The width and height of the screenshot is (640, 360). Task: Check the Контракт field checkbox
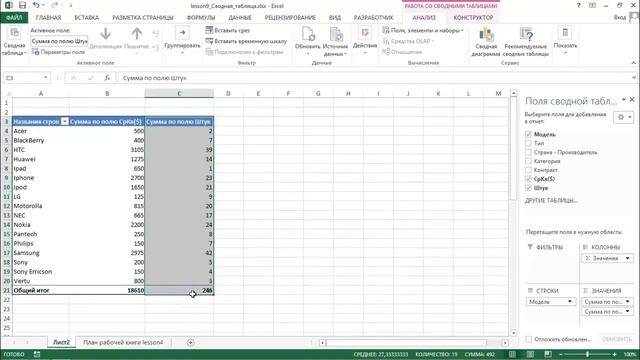point(528,170)
